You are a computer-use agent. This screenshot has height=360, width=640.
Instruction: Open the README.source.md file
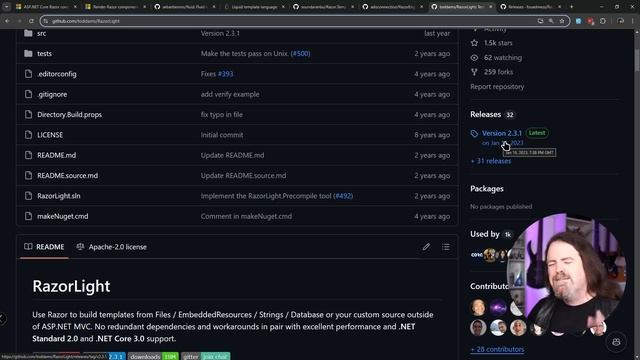tap(67, 176)
